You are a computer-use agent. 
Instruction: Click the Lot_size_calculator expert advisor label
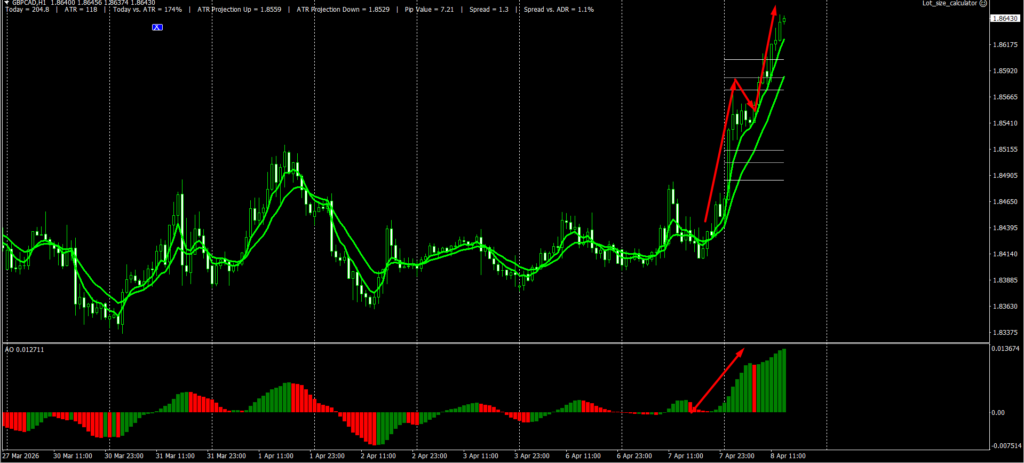click(x=962, y=4)
